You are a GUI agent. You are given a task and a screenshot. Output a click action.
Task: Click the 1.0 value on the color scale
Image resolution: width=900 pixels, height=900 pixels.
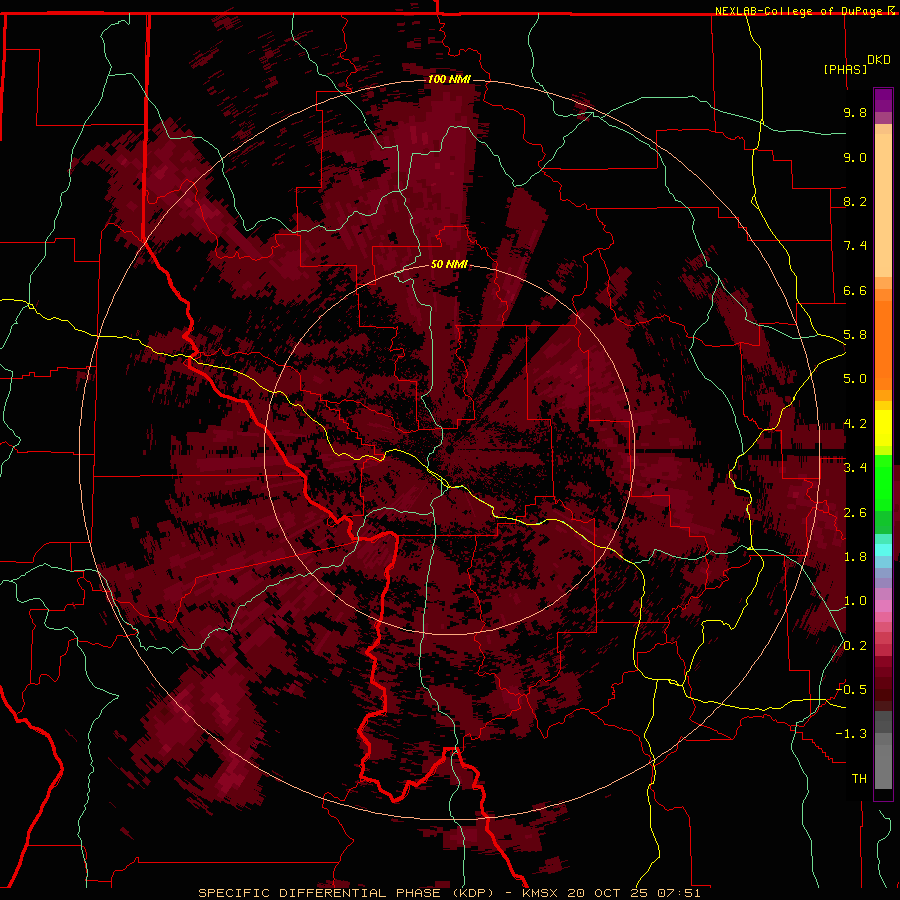click(855, 601)
